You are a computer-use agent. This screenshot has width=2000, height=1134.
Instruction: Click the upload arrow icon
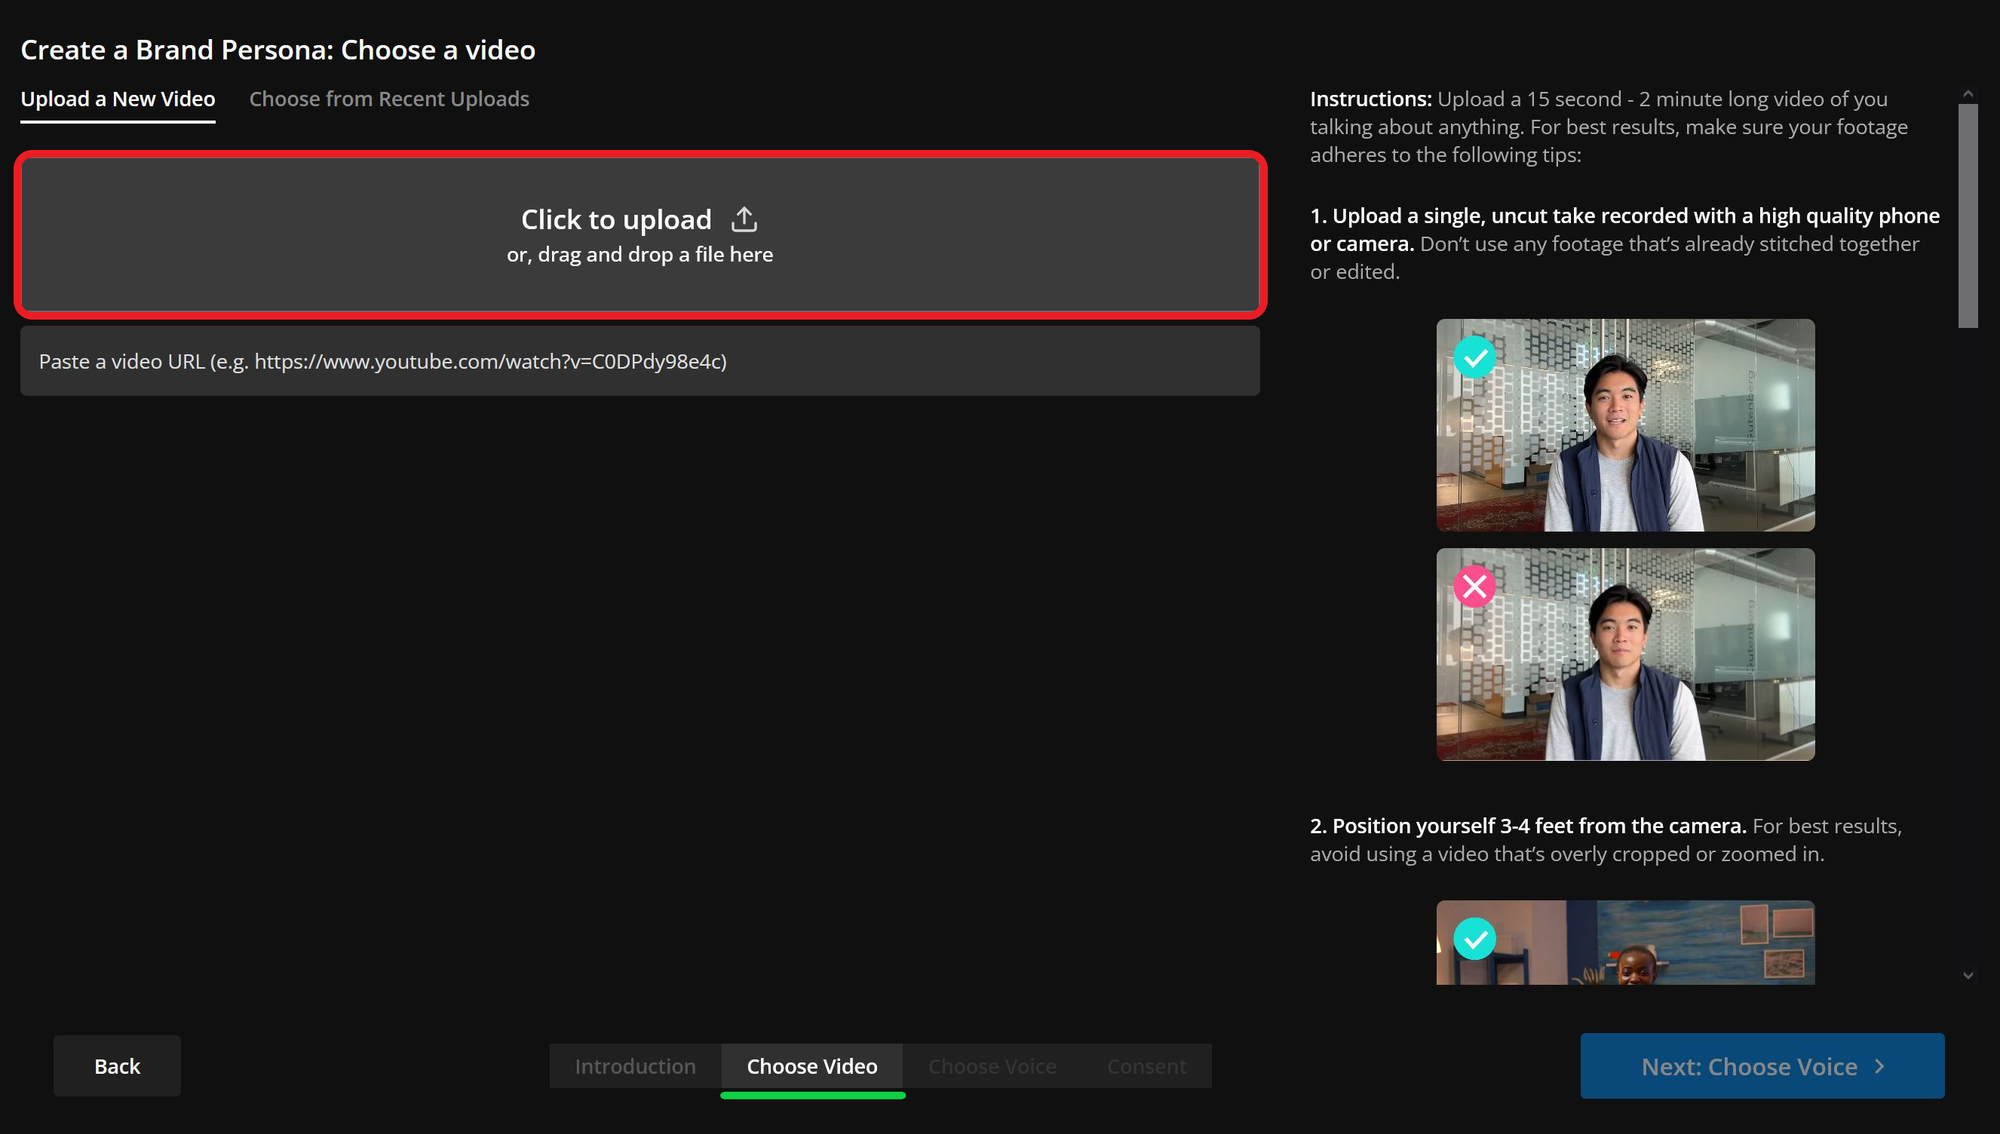point(744,219)
